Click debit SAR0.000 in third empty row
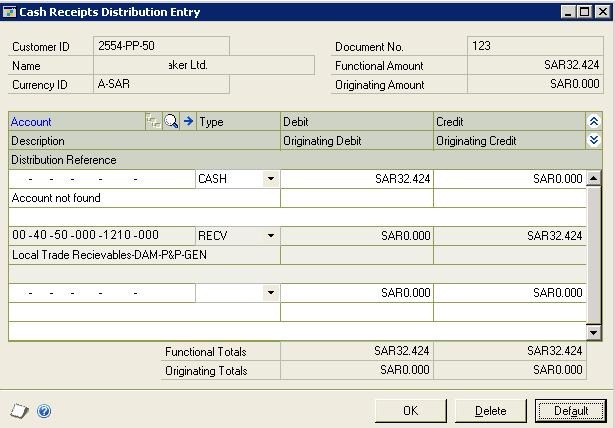Screen dimensions: 615x428 click(x=357, y=293)
